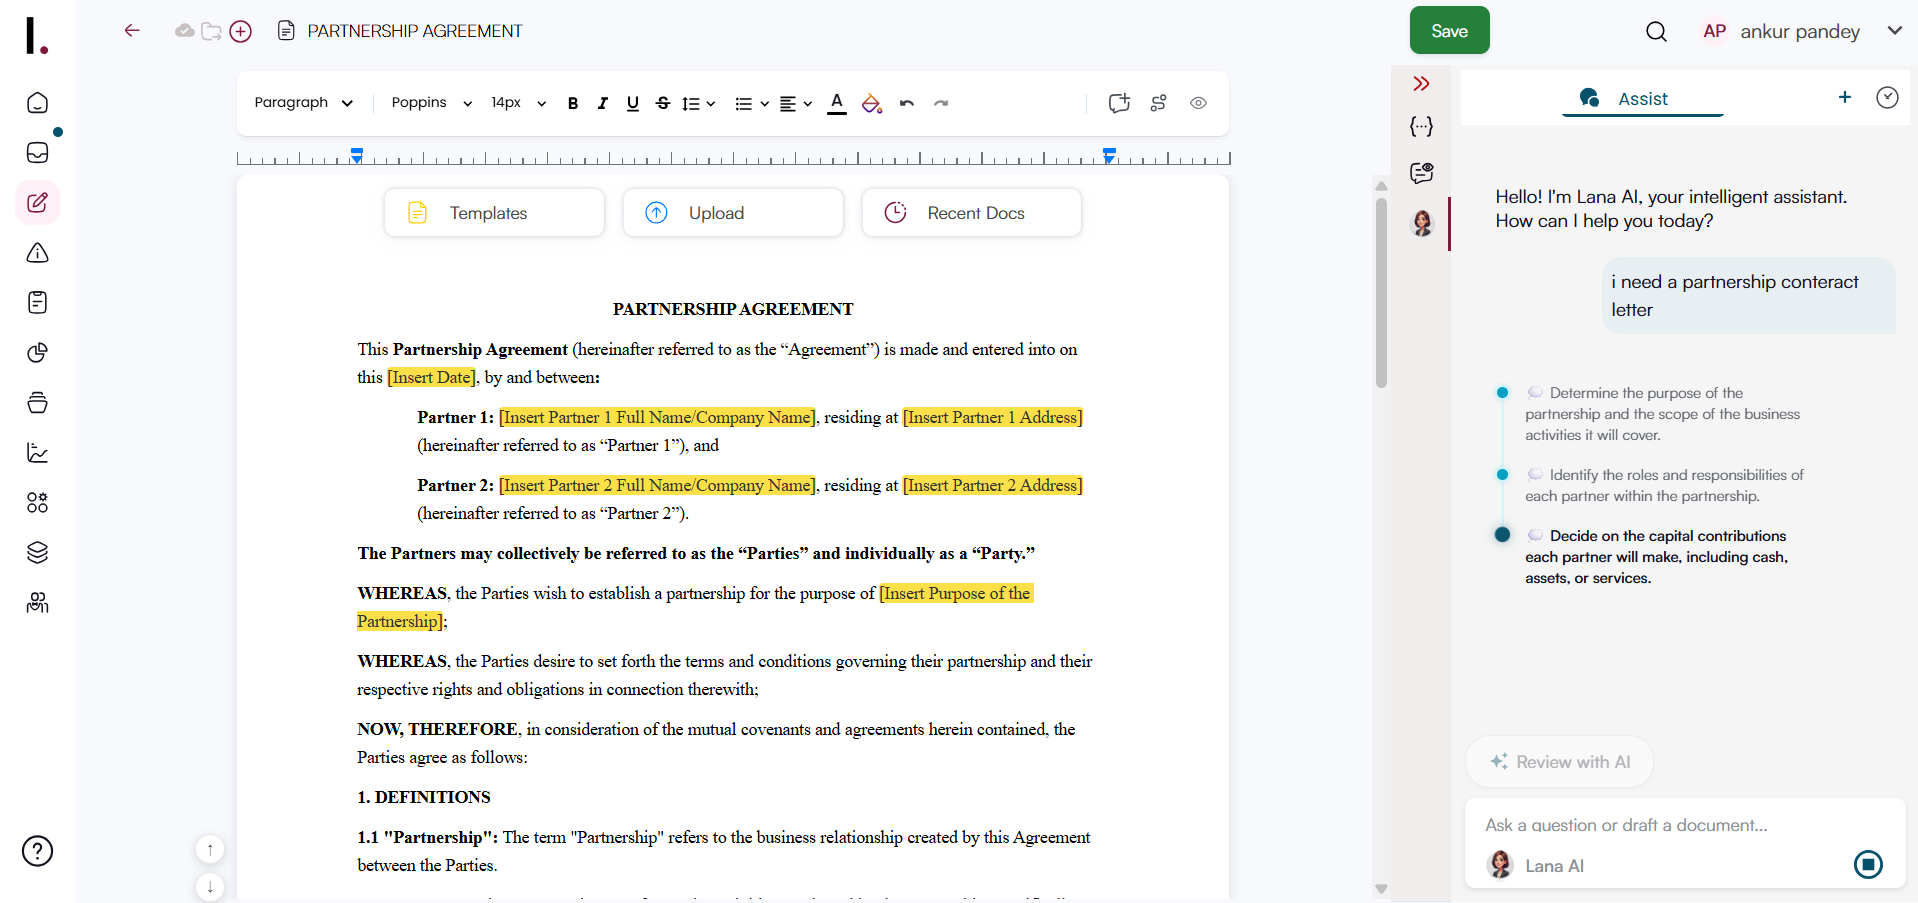Screen dimensions: 1918x903
Task: Open the pie chart reports icon
Action: point(37,353)
